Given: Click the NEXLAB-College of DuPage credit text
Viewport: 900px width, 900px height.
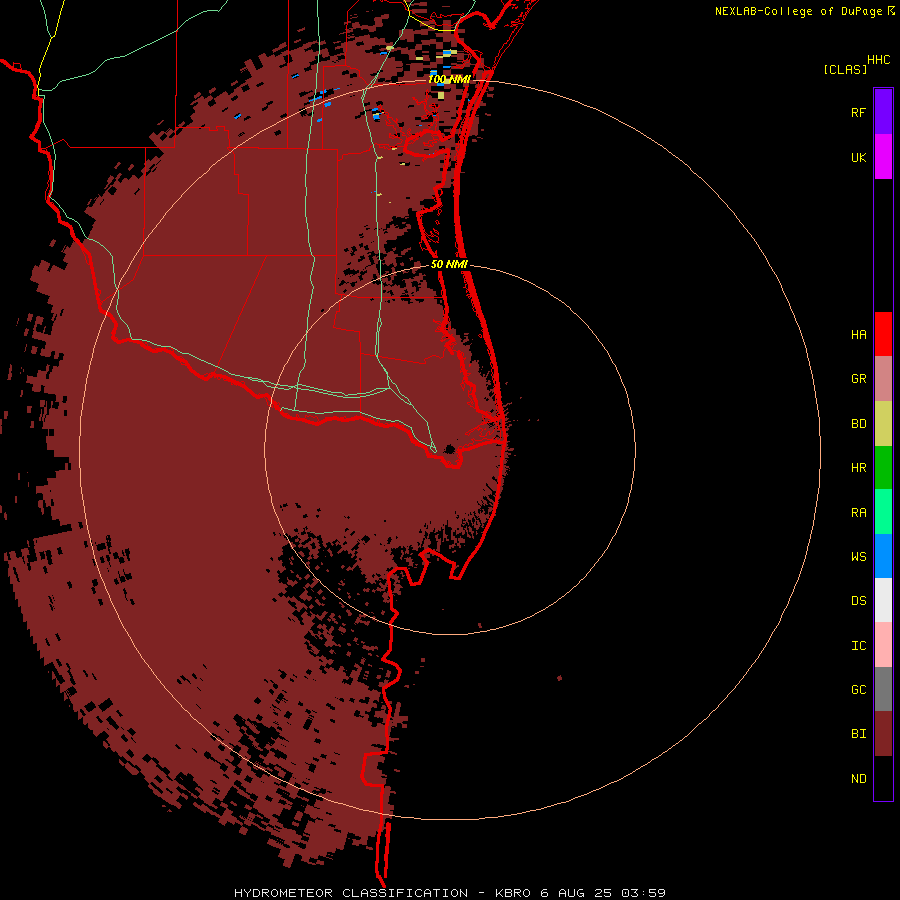Looking at the screenshot, I should click(798, 11).
